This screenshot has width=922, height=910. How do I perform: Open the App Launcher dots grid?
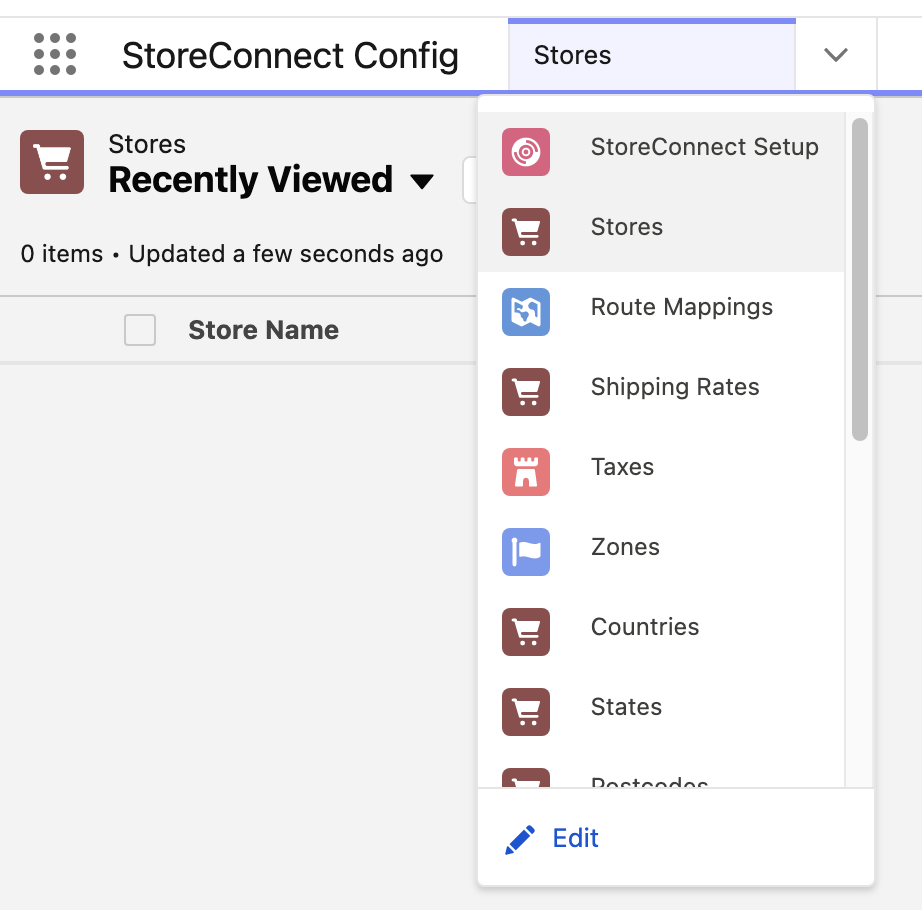55,54
